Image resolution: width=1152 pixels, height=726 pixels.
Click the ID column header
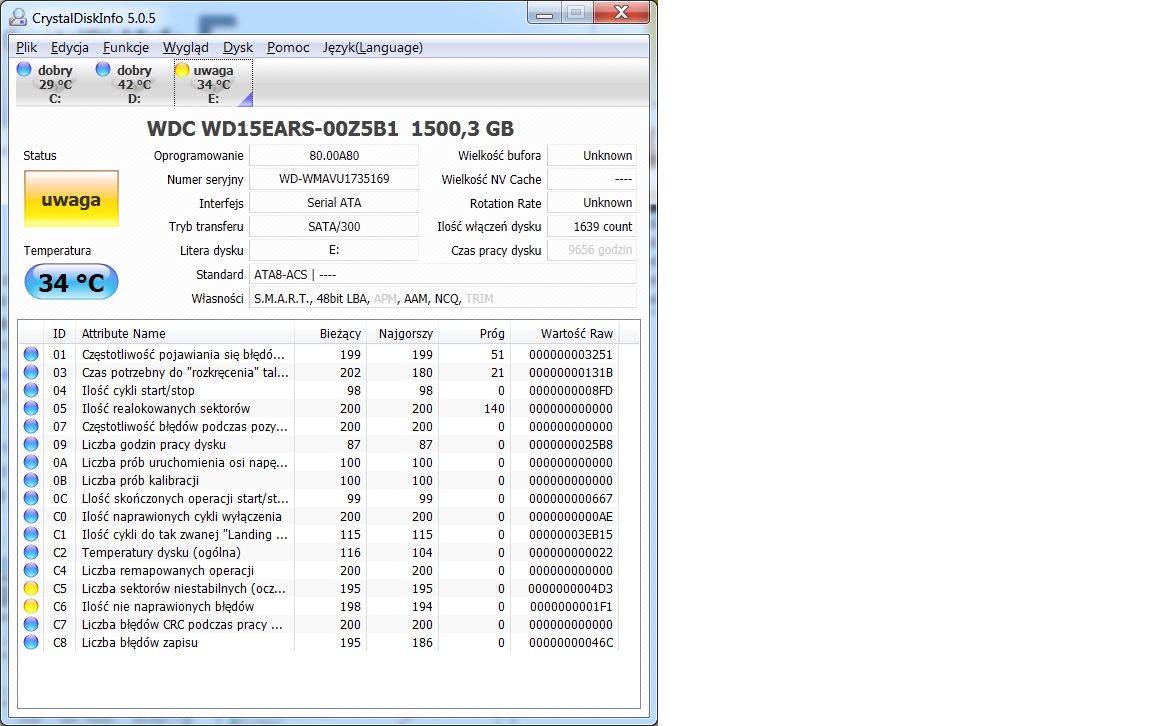tap(60, 334)
